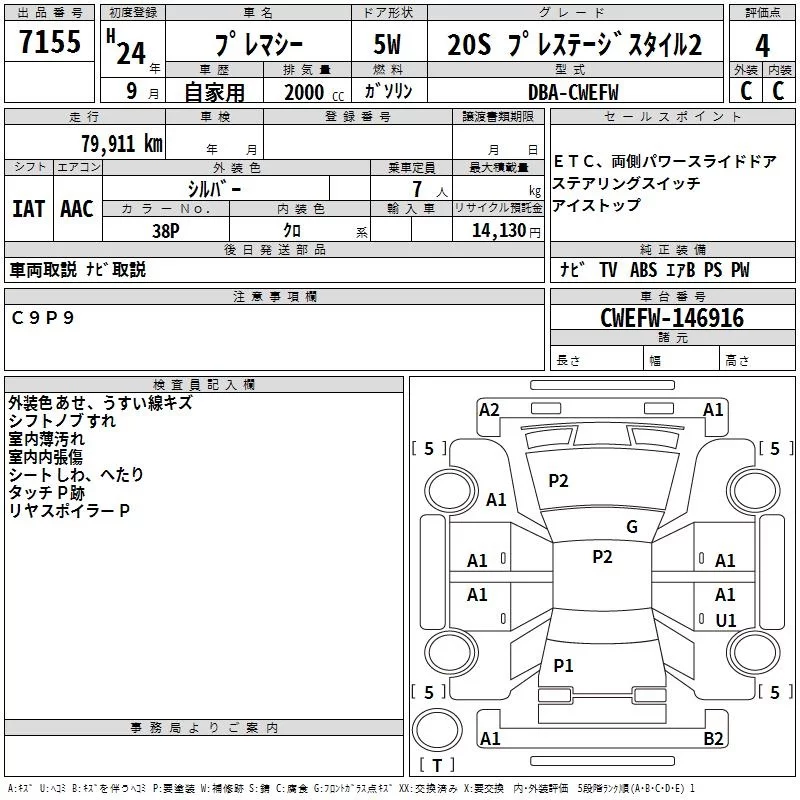Click the TV genuine equipment entry
This screenshot has width=800, height=800.
tap(608, 269)
